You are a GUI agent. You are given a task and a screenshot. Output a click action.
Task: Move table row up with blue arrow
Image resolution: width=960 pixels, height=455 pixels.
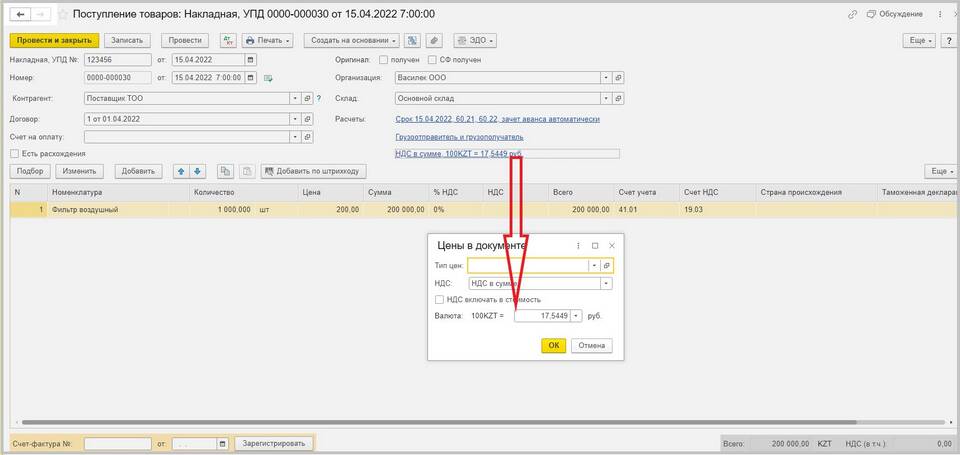pyautogui.click(x=181, y=171)
